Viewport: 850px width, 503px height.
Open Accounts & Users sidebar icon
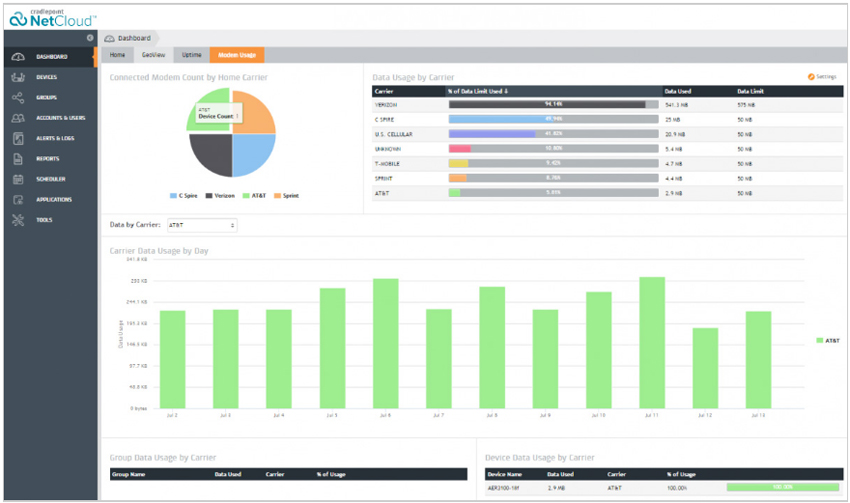18,118
